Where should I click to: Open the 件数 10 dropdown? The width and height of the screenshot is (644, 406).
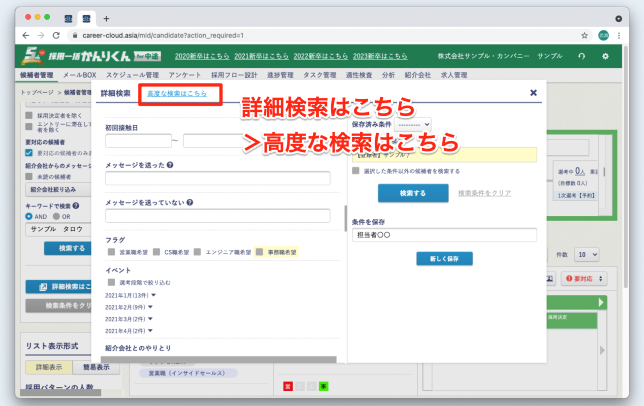point(586,255)
